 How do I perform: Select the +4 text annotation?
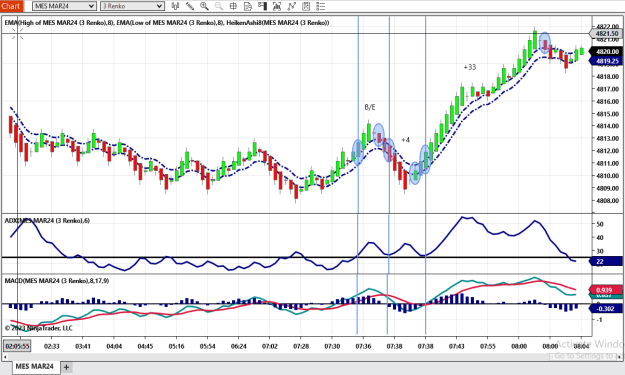click(405, 140)
